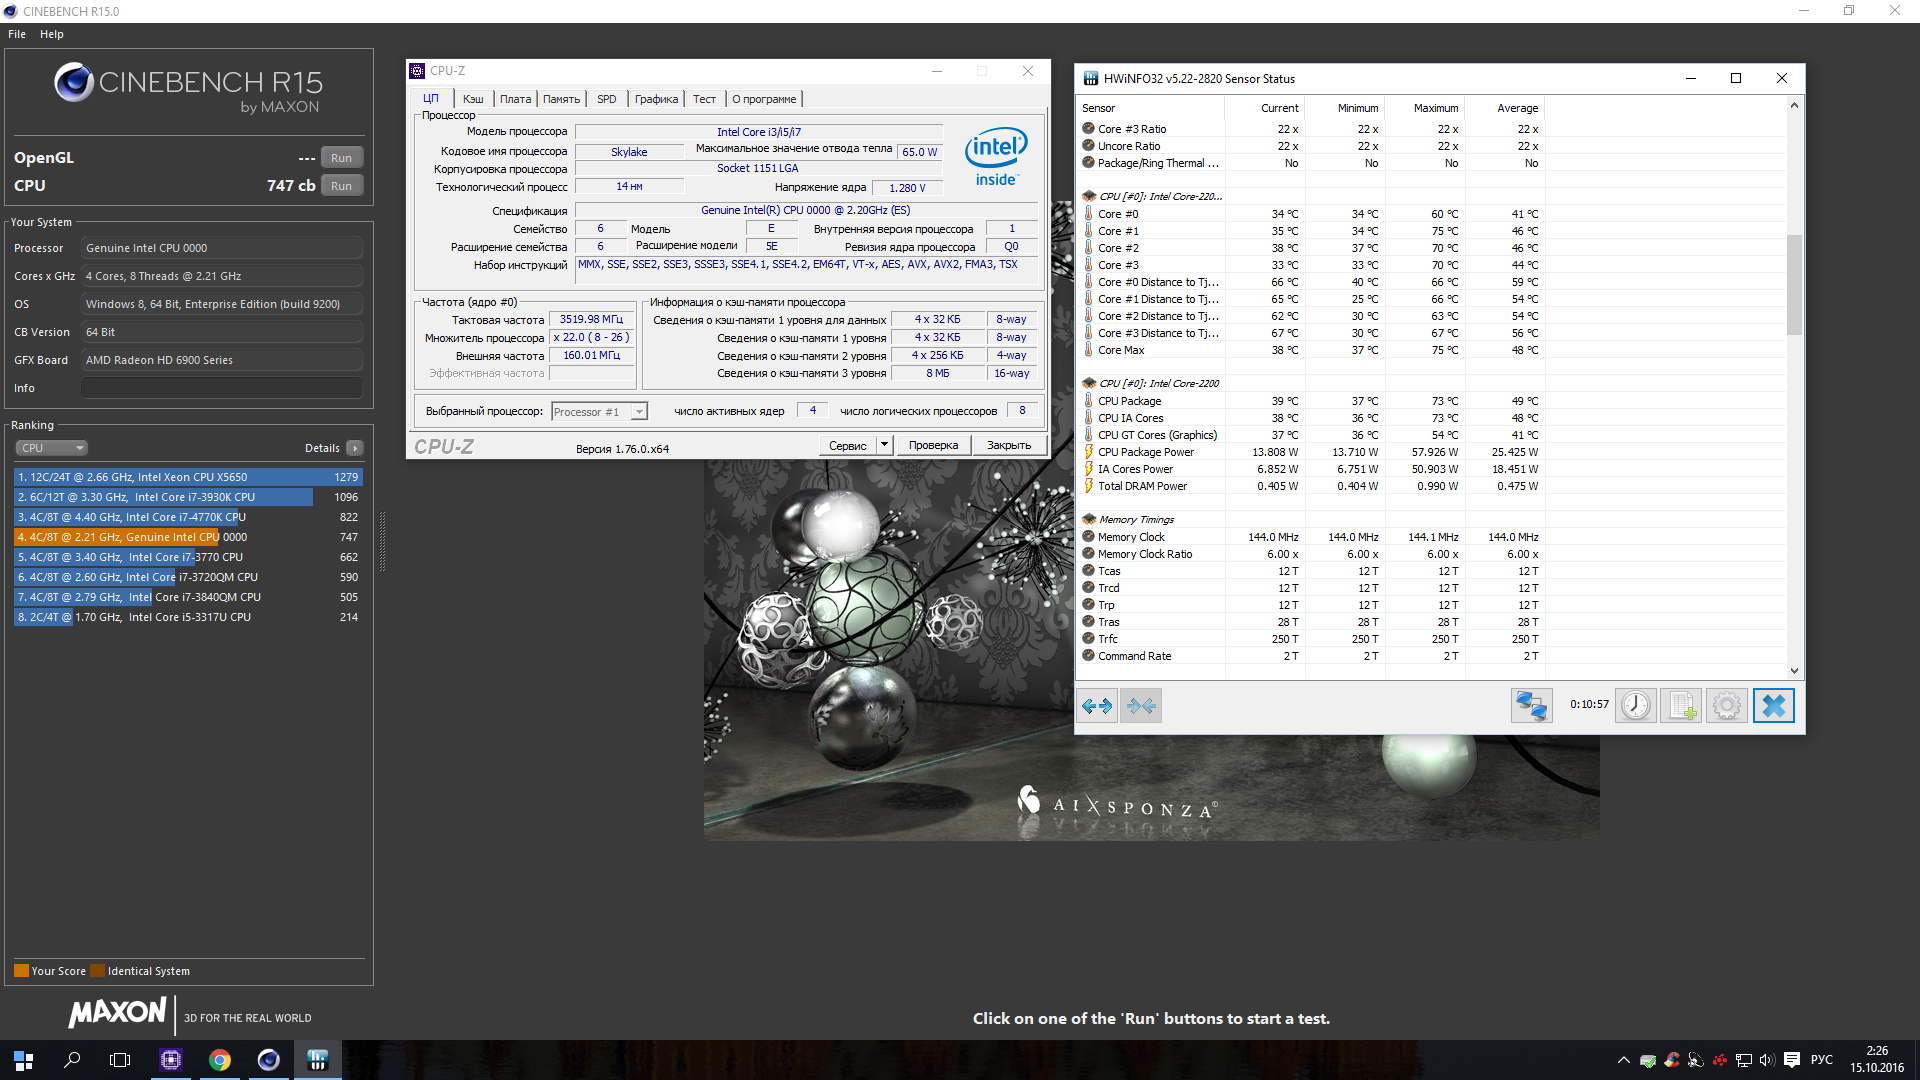1920x1080 pixels.
Task: Open ranking CPU dropdown
Action: click(x=52, y=448)
